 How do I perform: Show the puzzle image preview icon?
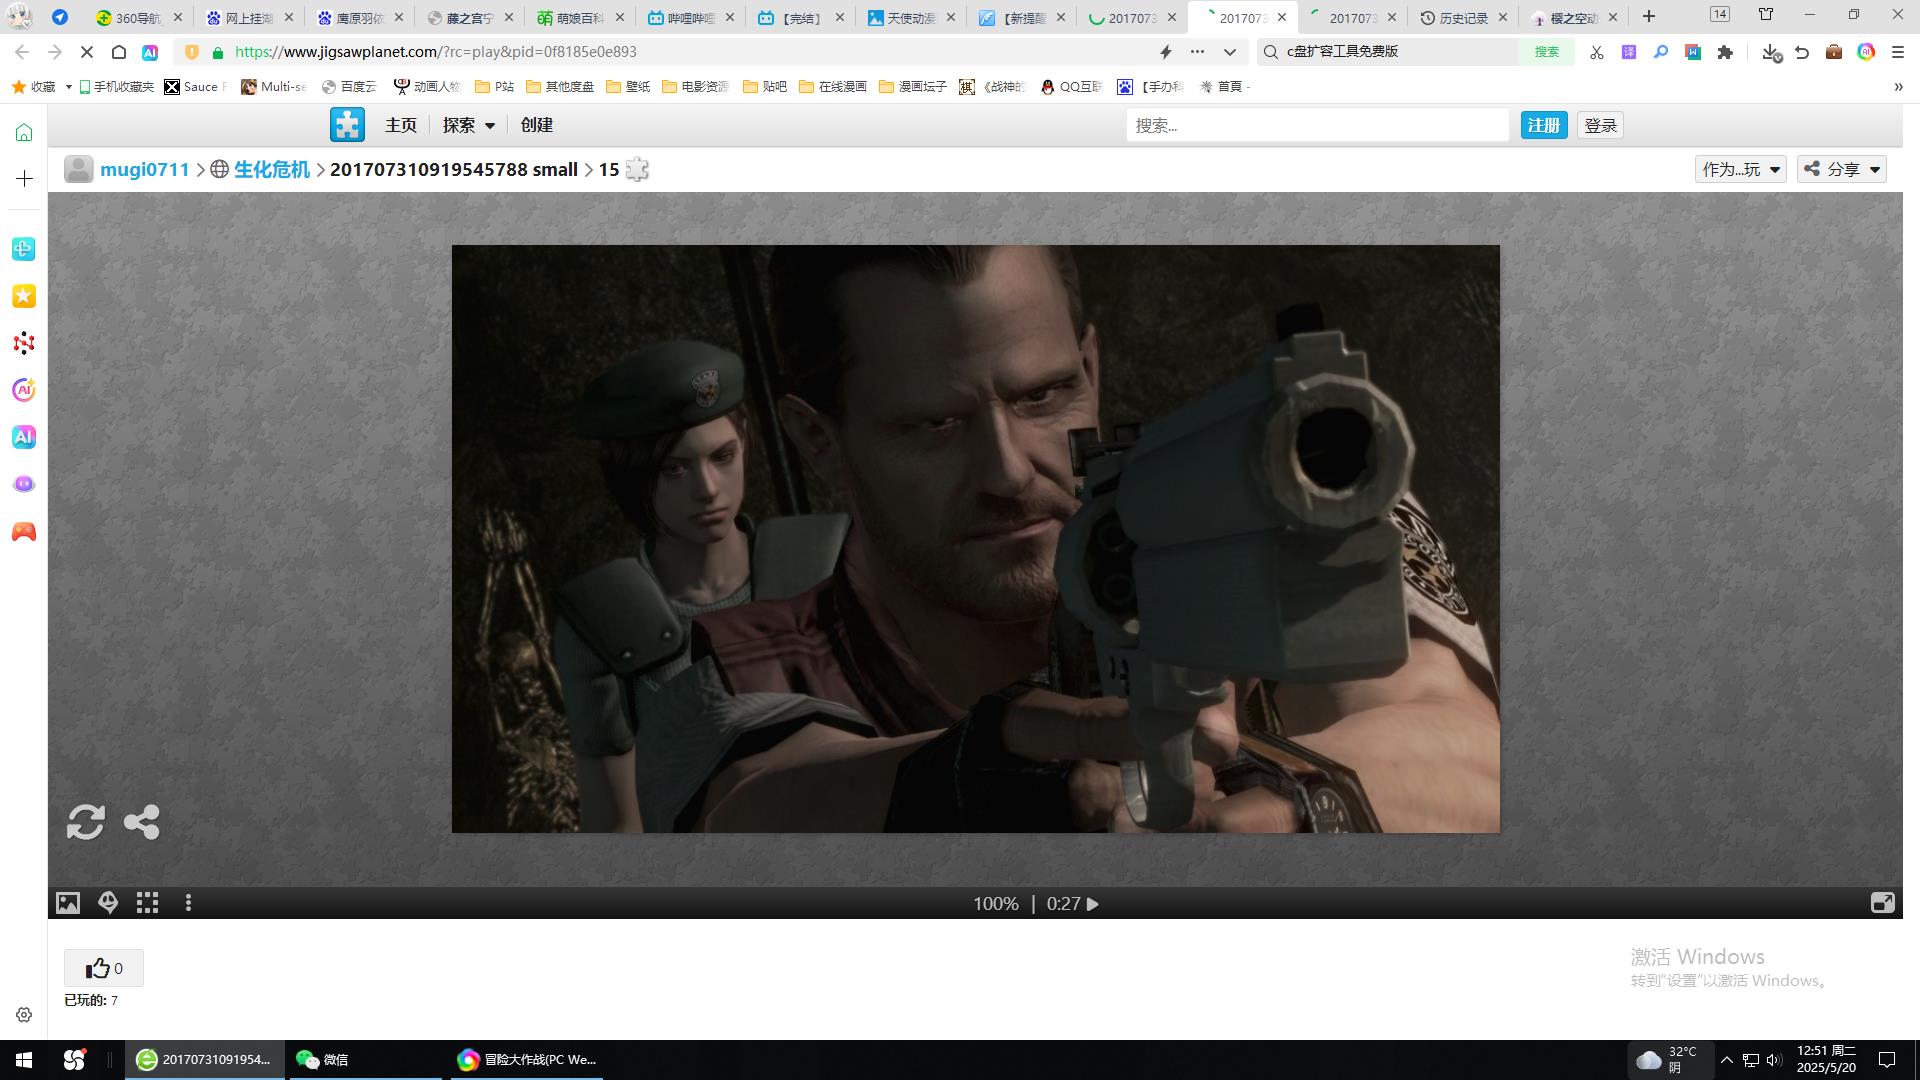pos(68,903)
